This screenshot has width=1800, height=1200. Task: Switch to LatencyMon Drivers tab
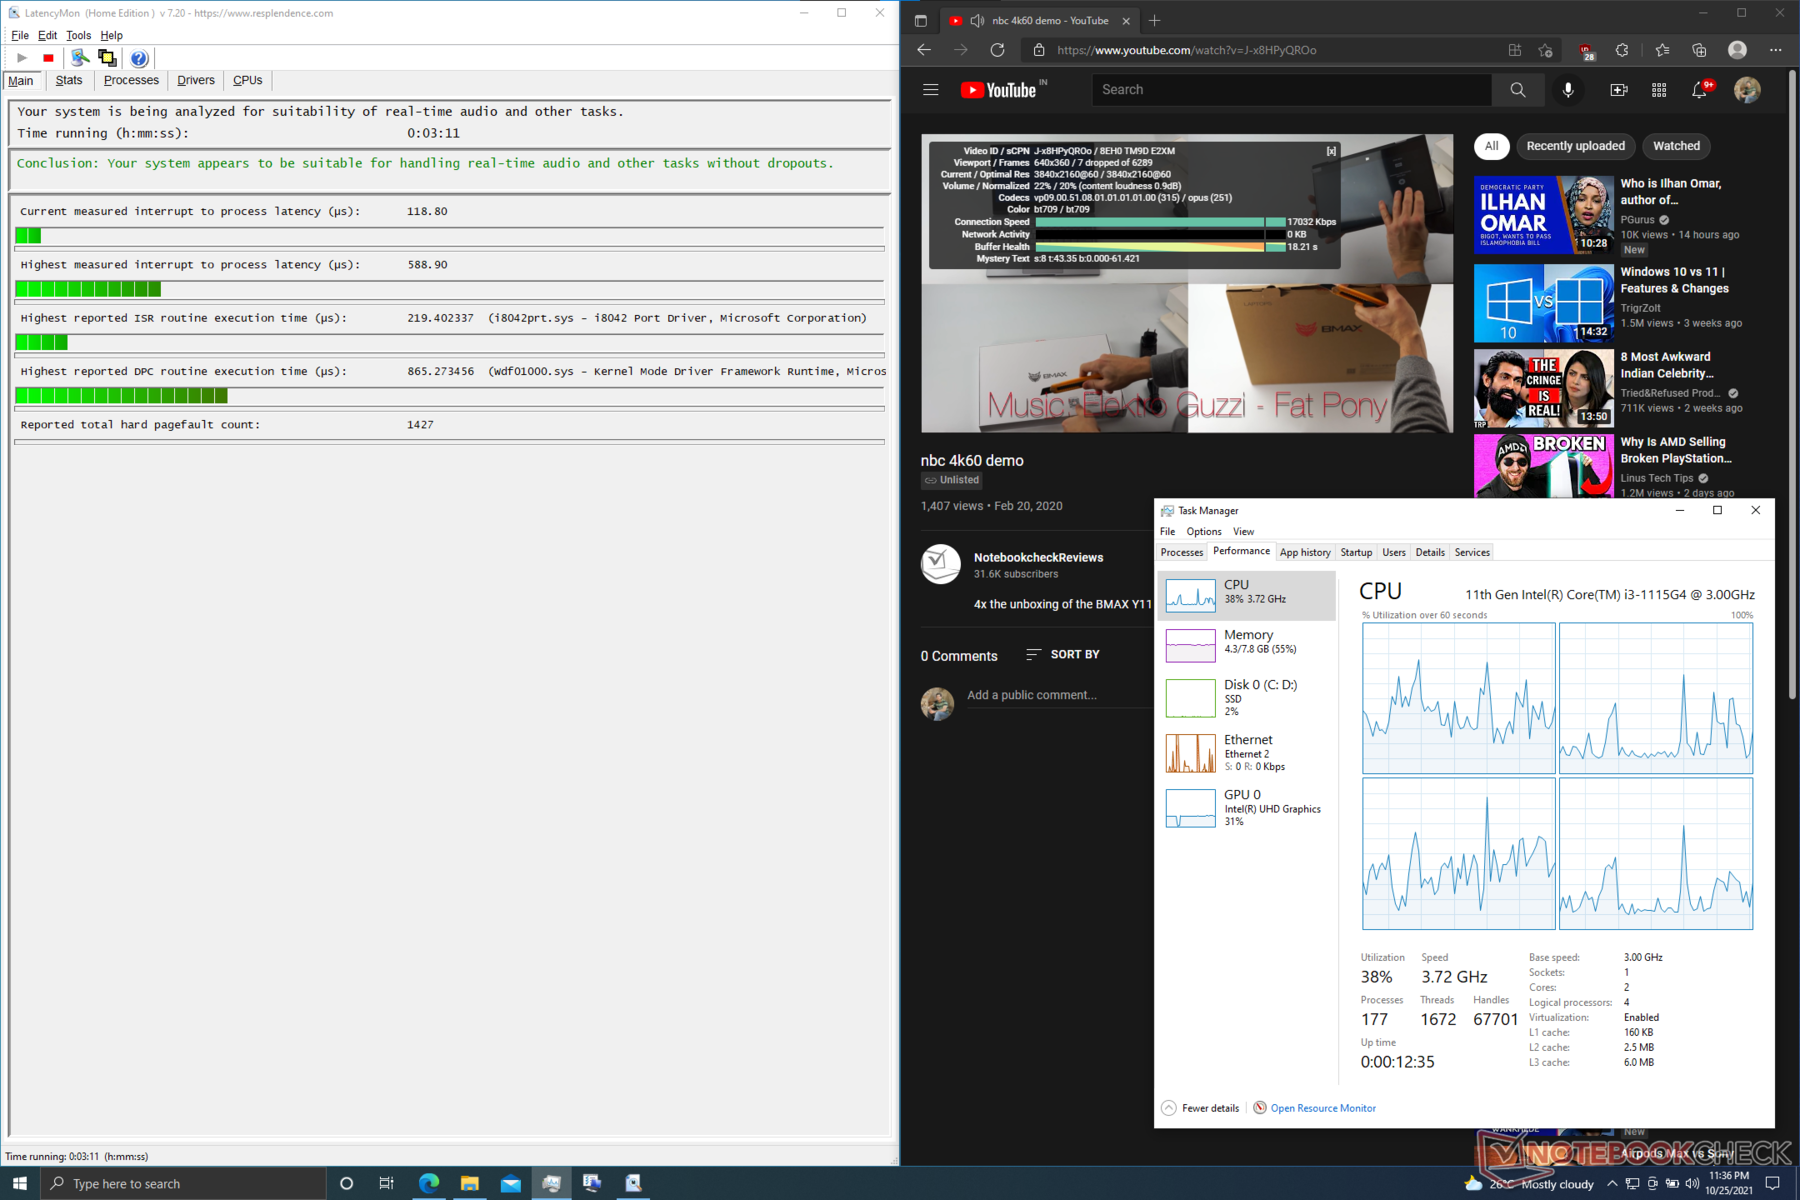(x=196, y=80)
